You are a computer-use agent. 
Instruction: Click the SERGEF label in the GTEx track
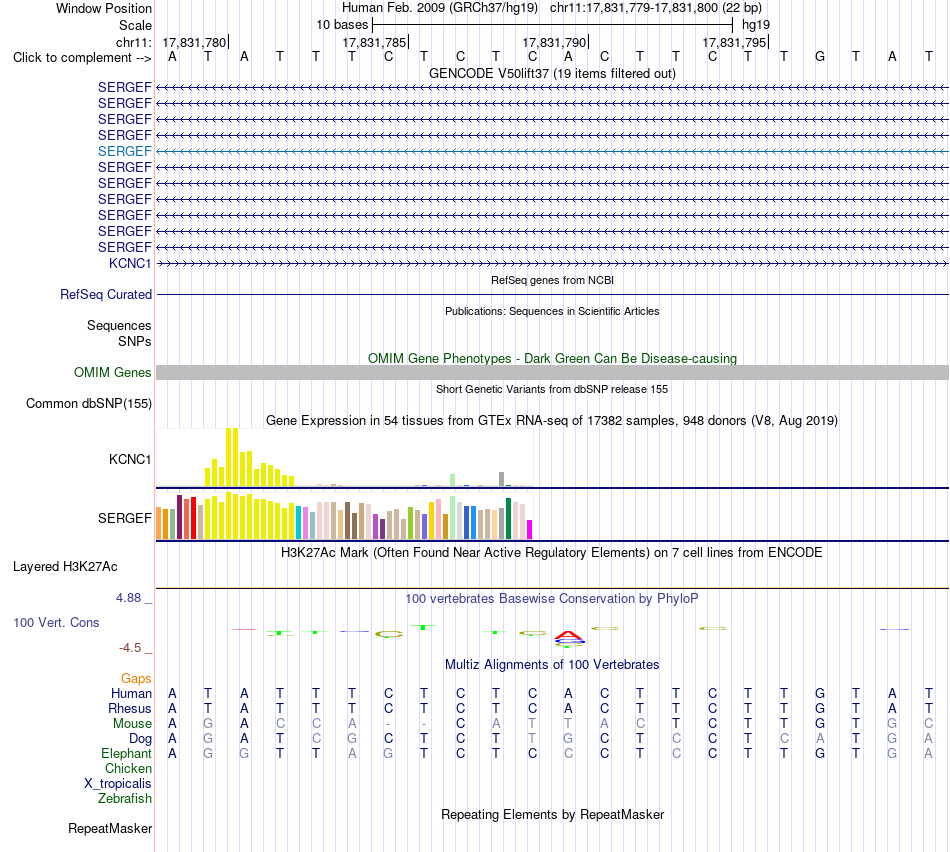tap(124, 518)
